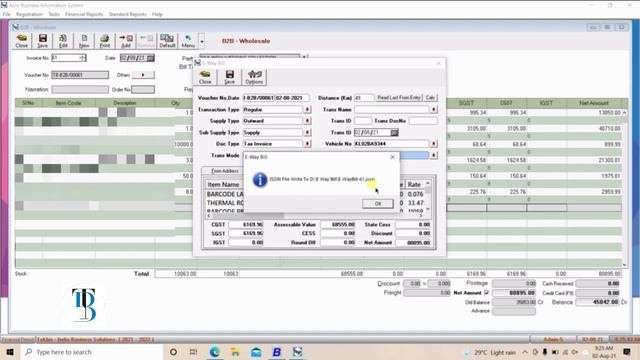This screenshot has width=640, height=360.
Task: Open the notification center icon
Action: pos(627,352)
